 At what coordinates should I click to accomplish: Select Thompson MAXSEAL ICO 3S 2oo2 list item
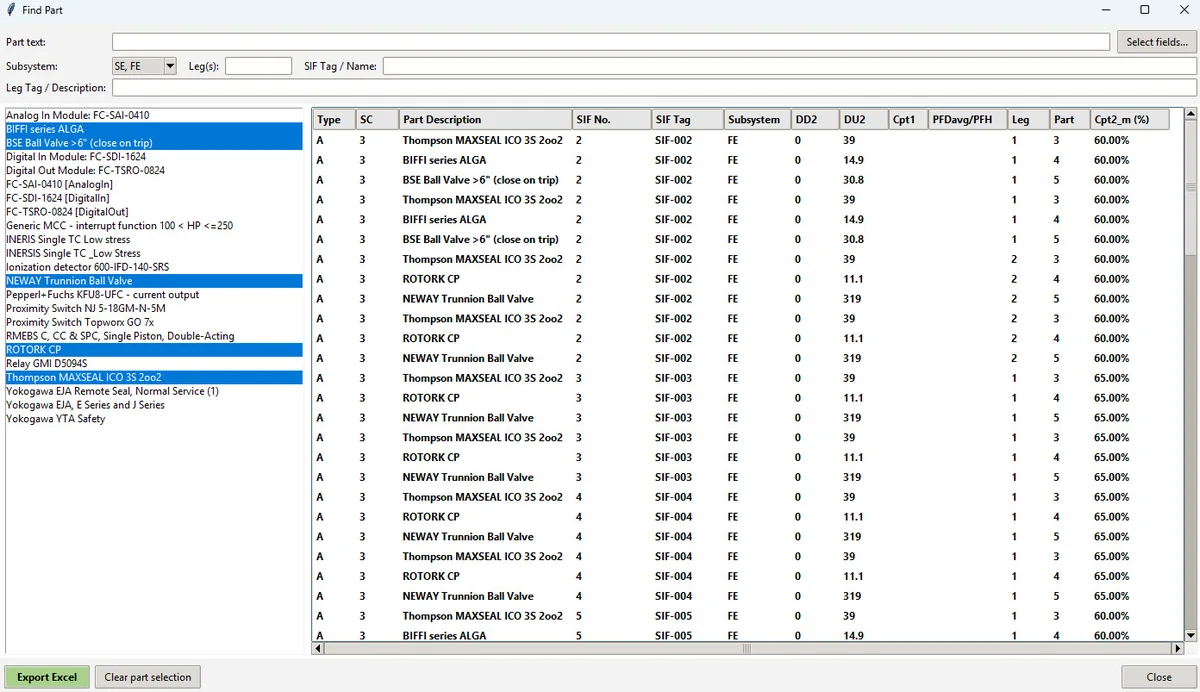point(153,378)
